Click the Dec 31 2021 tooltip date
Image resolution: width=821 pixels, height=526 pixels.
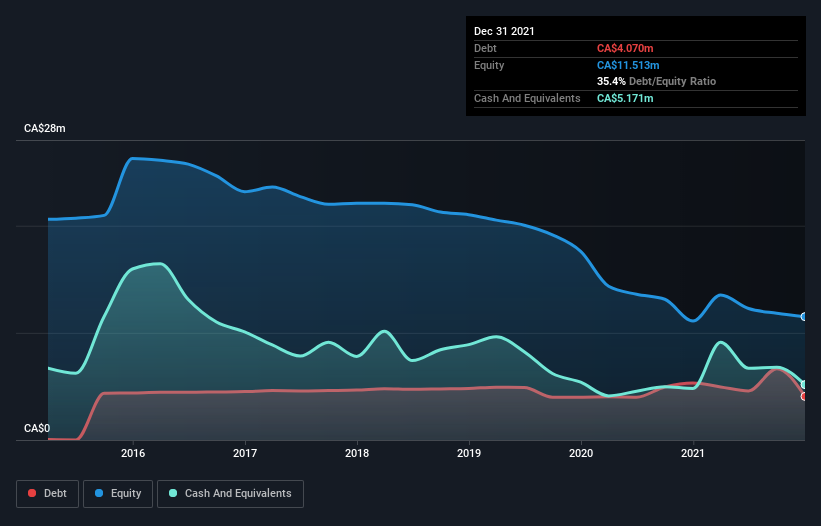coord(504,31)
